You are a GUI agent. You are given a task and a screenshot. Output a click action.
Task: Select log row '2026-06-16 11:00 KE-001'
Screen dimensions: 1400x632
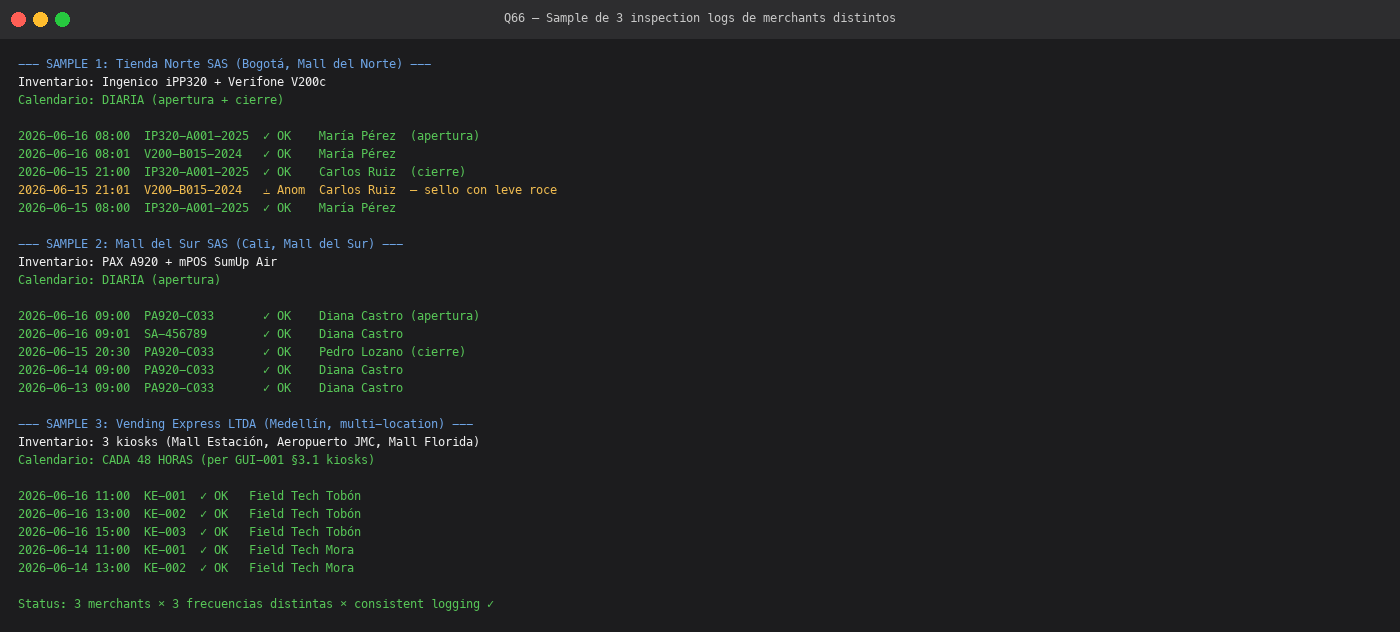pos(190,496)
